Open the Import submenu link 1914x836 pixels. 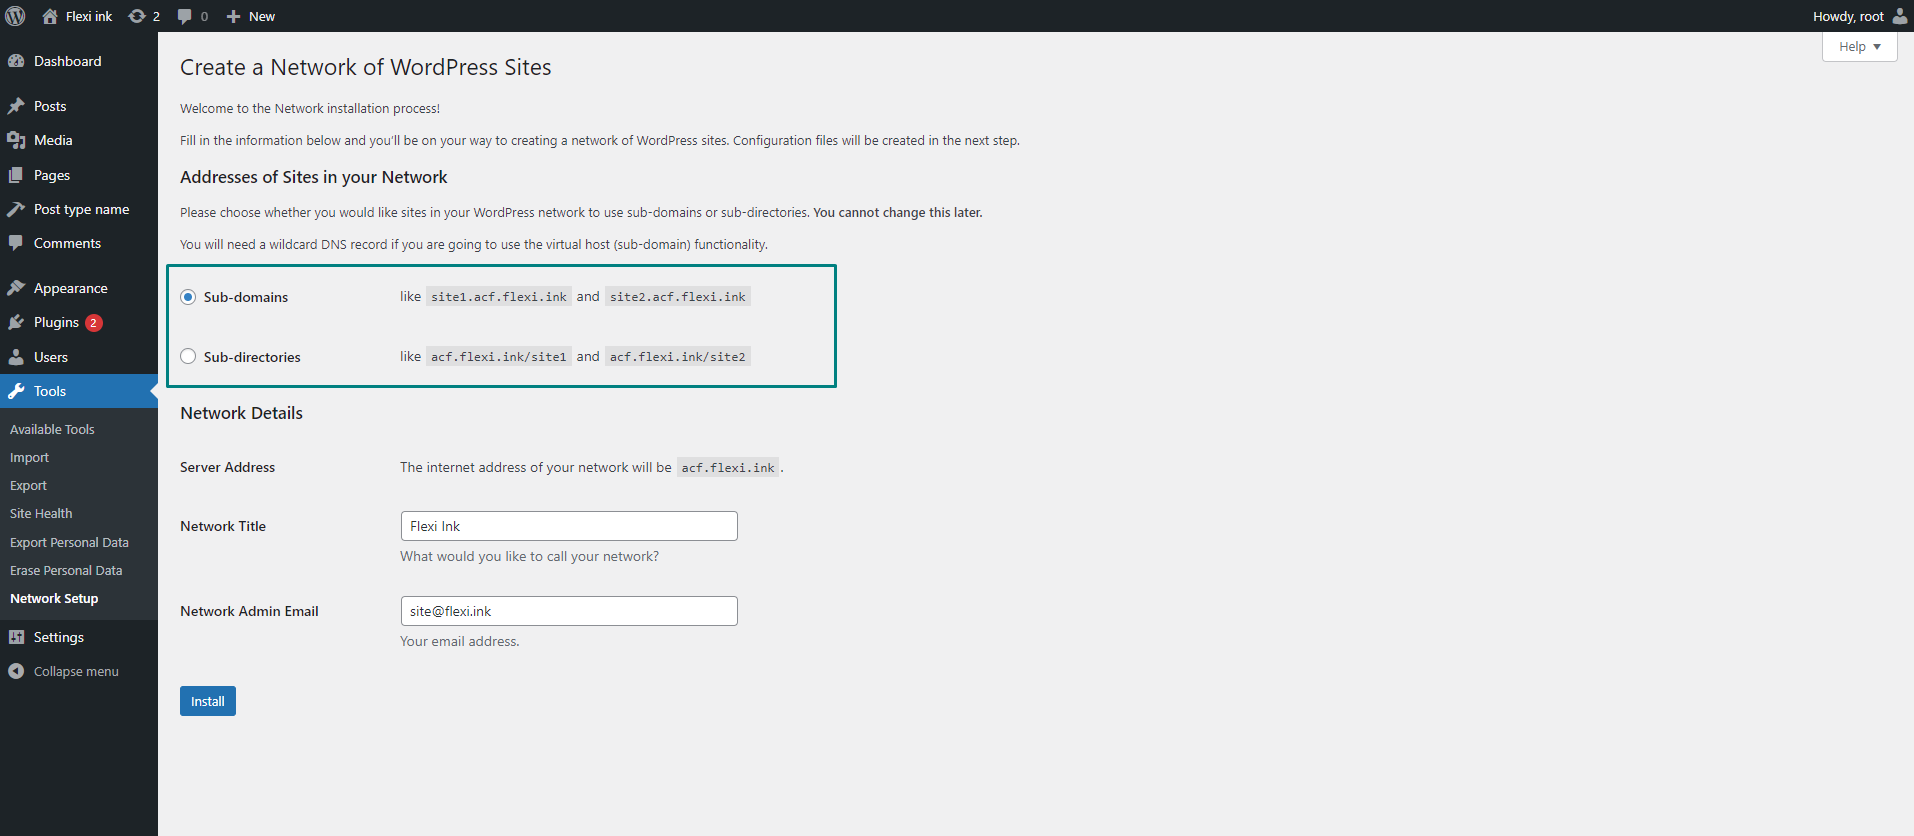pyautogui.click(x=29, y=457)
